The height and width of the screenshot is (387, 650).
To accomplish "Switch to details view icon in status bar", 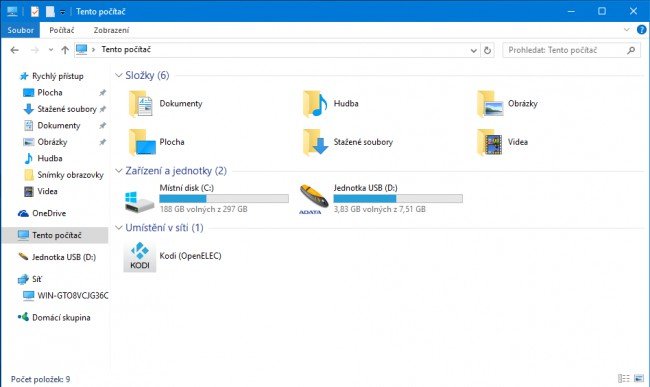I will pyautogui.click(x=623, y=378).
